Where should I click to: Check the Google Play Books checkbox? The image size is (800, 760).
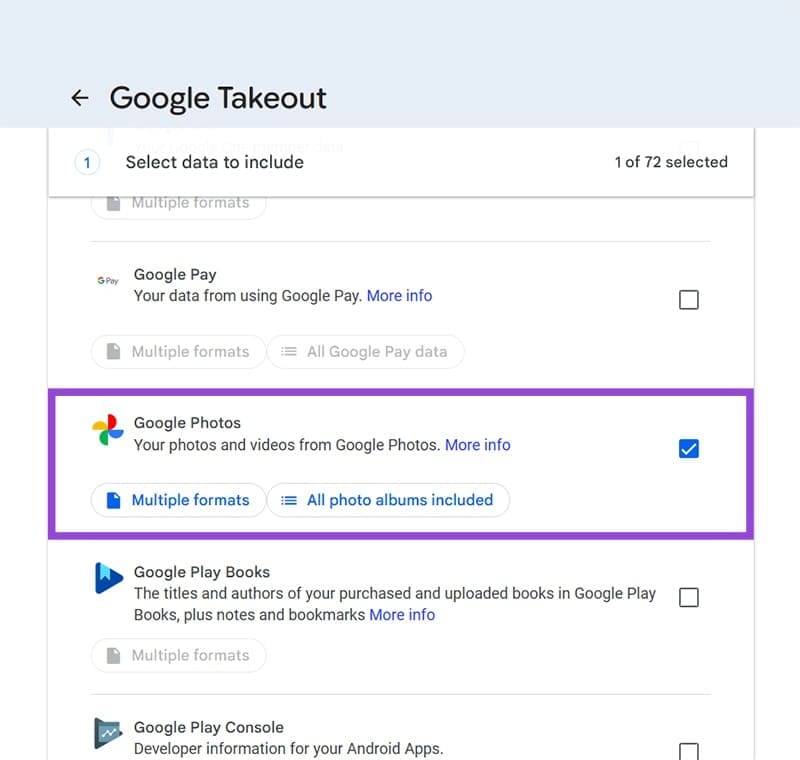click(x=688, y=598)
